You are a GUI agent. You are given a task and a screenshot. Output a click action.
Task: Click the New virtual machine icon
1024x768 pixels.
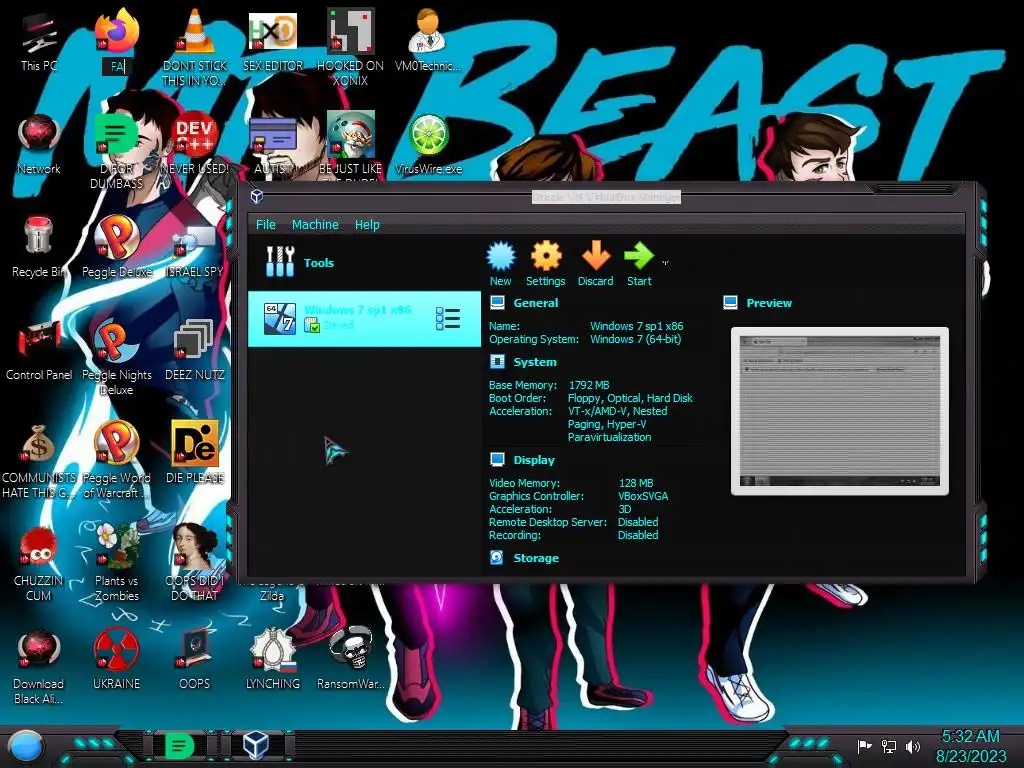pos(501,263)
